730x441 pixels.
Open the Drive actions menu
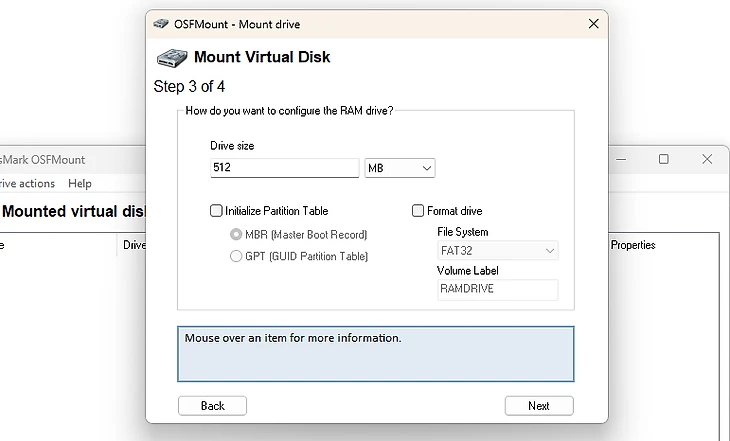[x=27, y=184]
